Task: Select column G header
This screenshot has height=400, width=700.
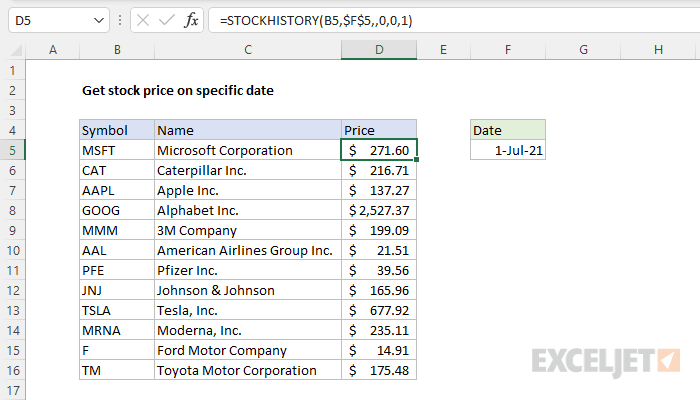Action: coord(583,50)
